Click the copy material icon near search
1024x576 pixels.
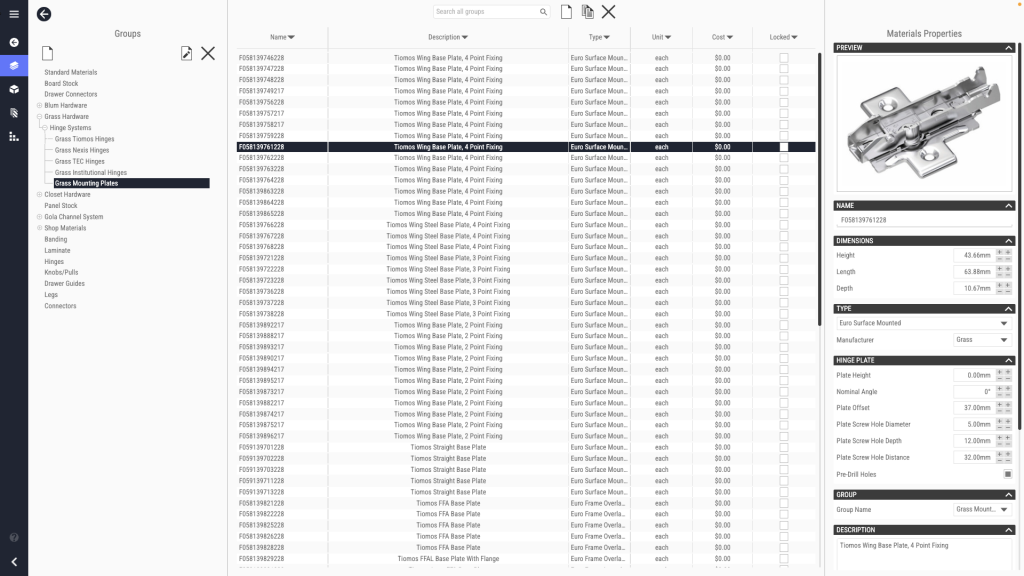coord(588,12)
